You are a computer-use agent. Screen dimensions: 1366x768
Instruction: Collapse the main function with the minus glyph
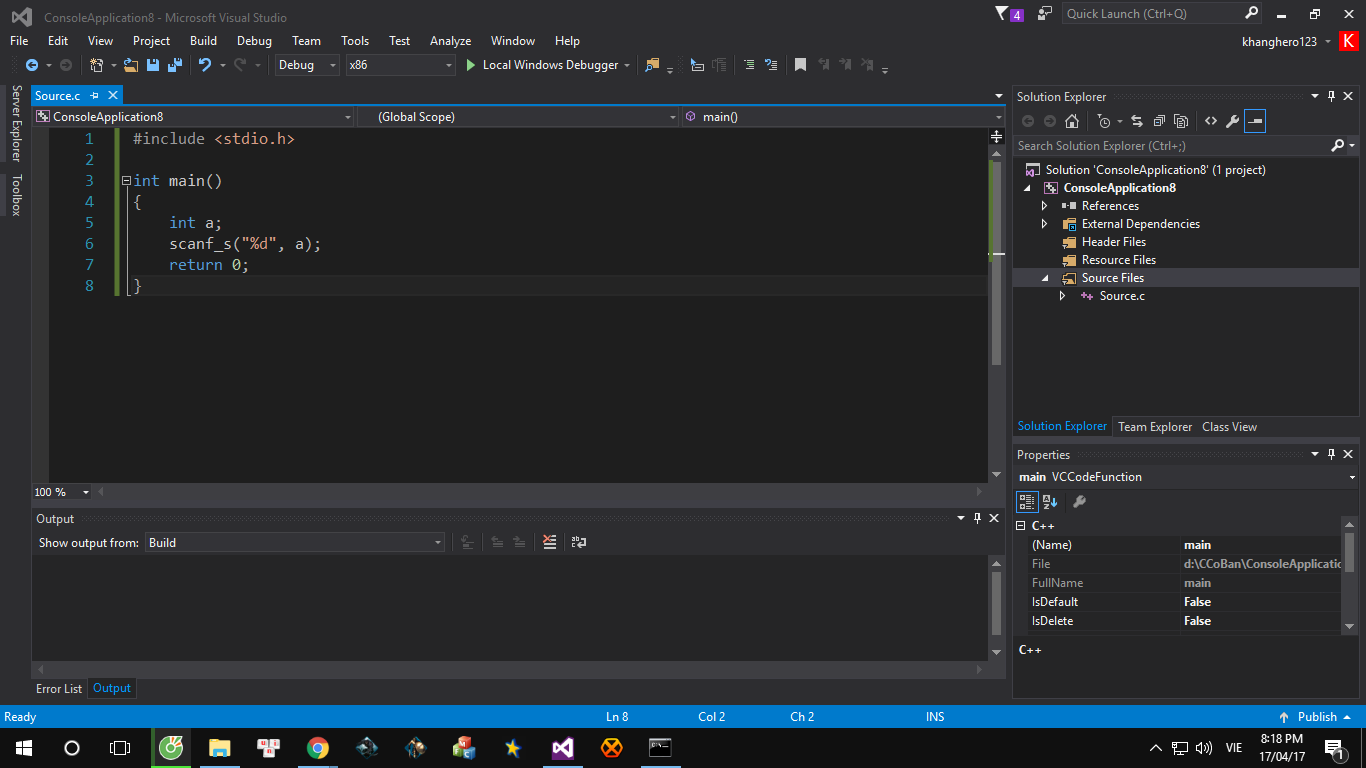126,180
